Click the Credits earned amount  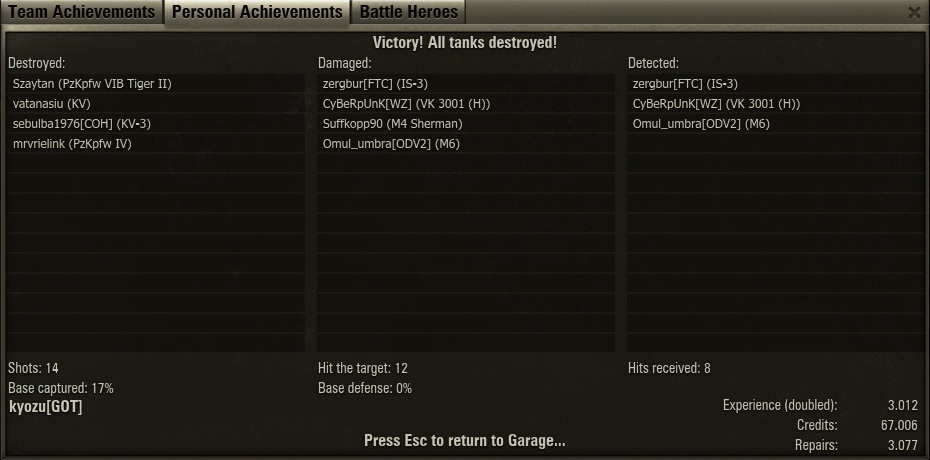900,425
